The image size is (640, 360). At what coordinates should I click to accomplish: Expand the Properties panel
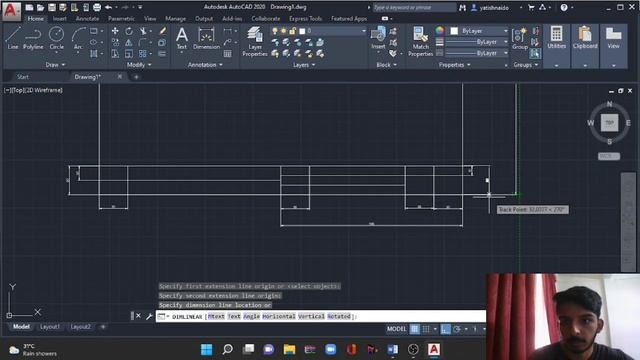tap(454, 65)
